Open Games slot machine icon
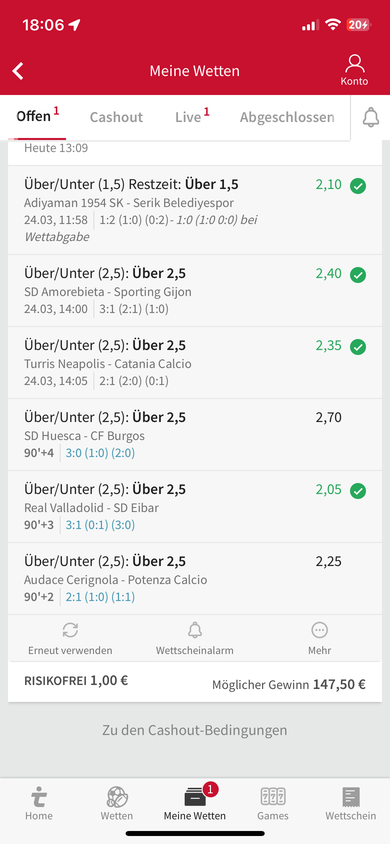The width and height of the screenshot is (390, 844). click(x=273, y=797)
